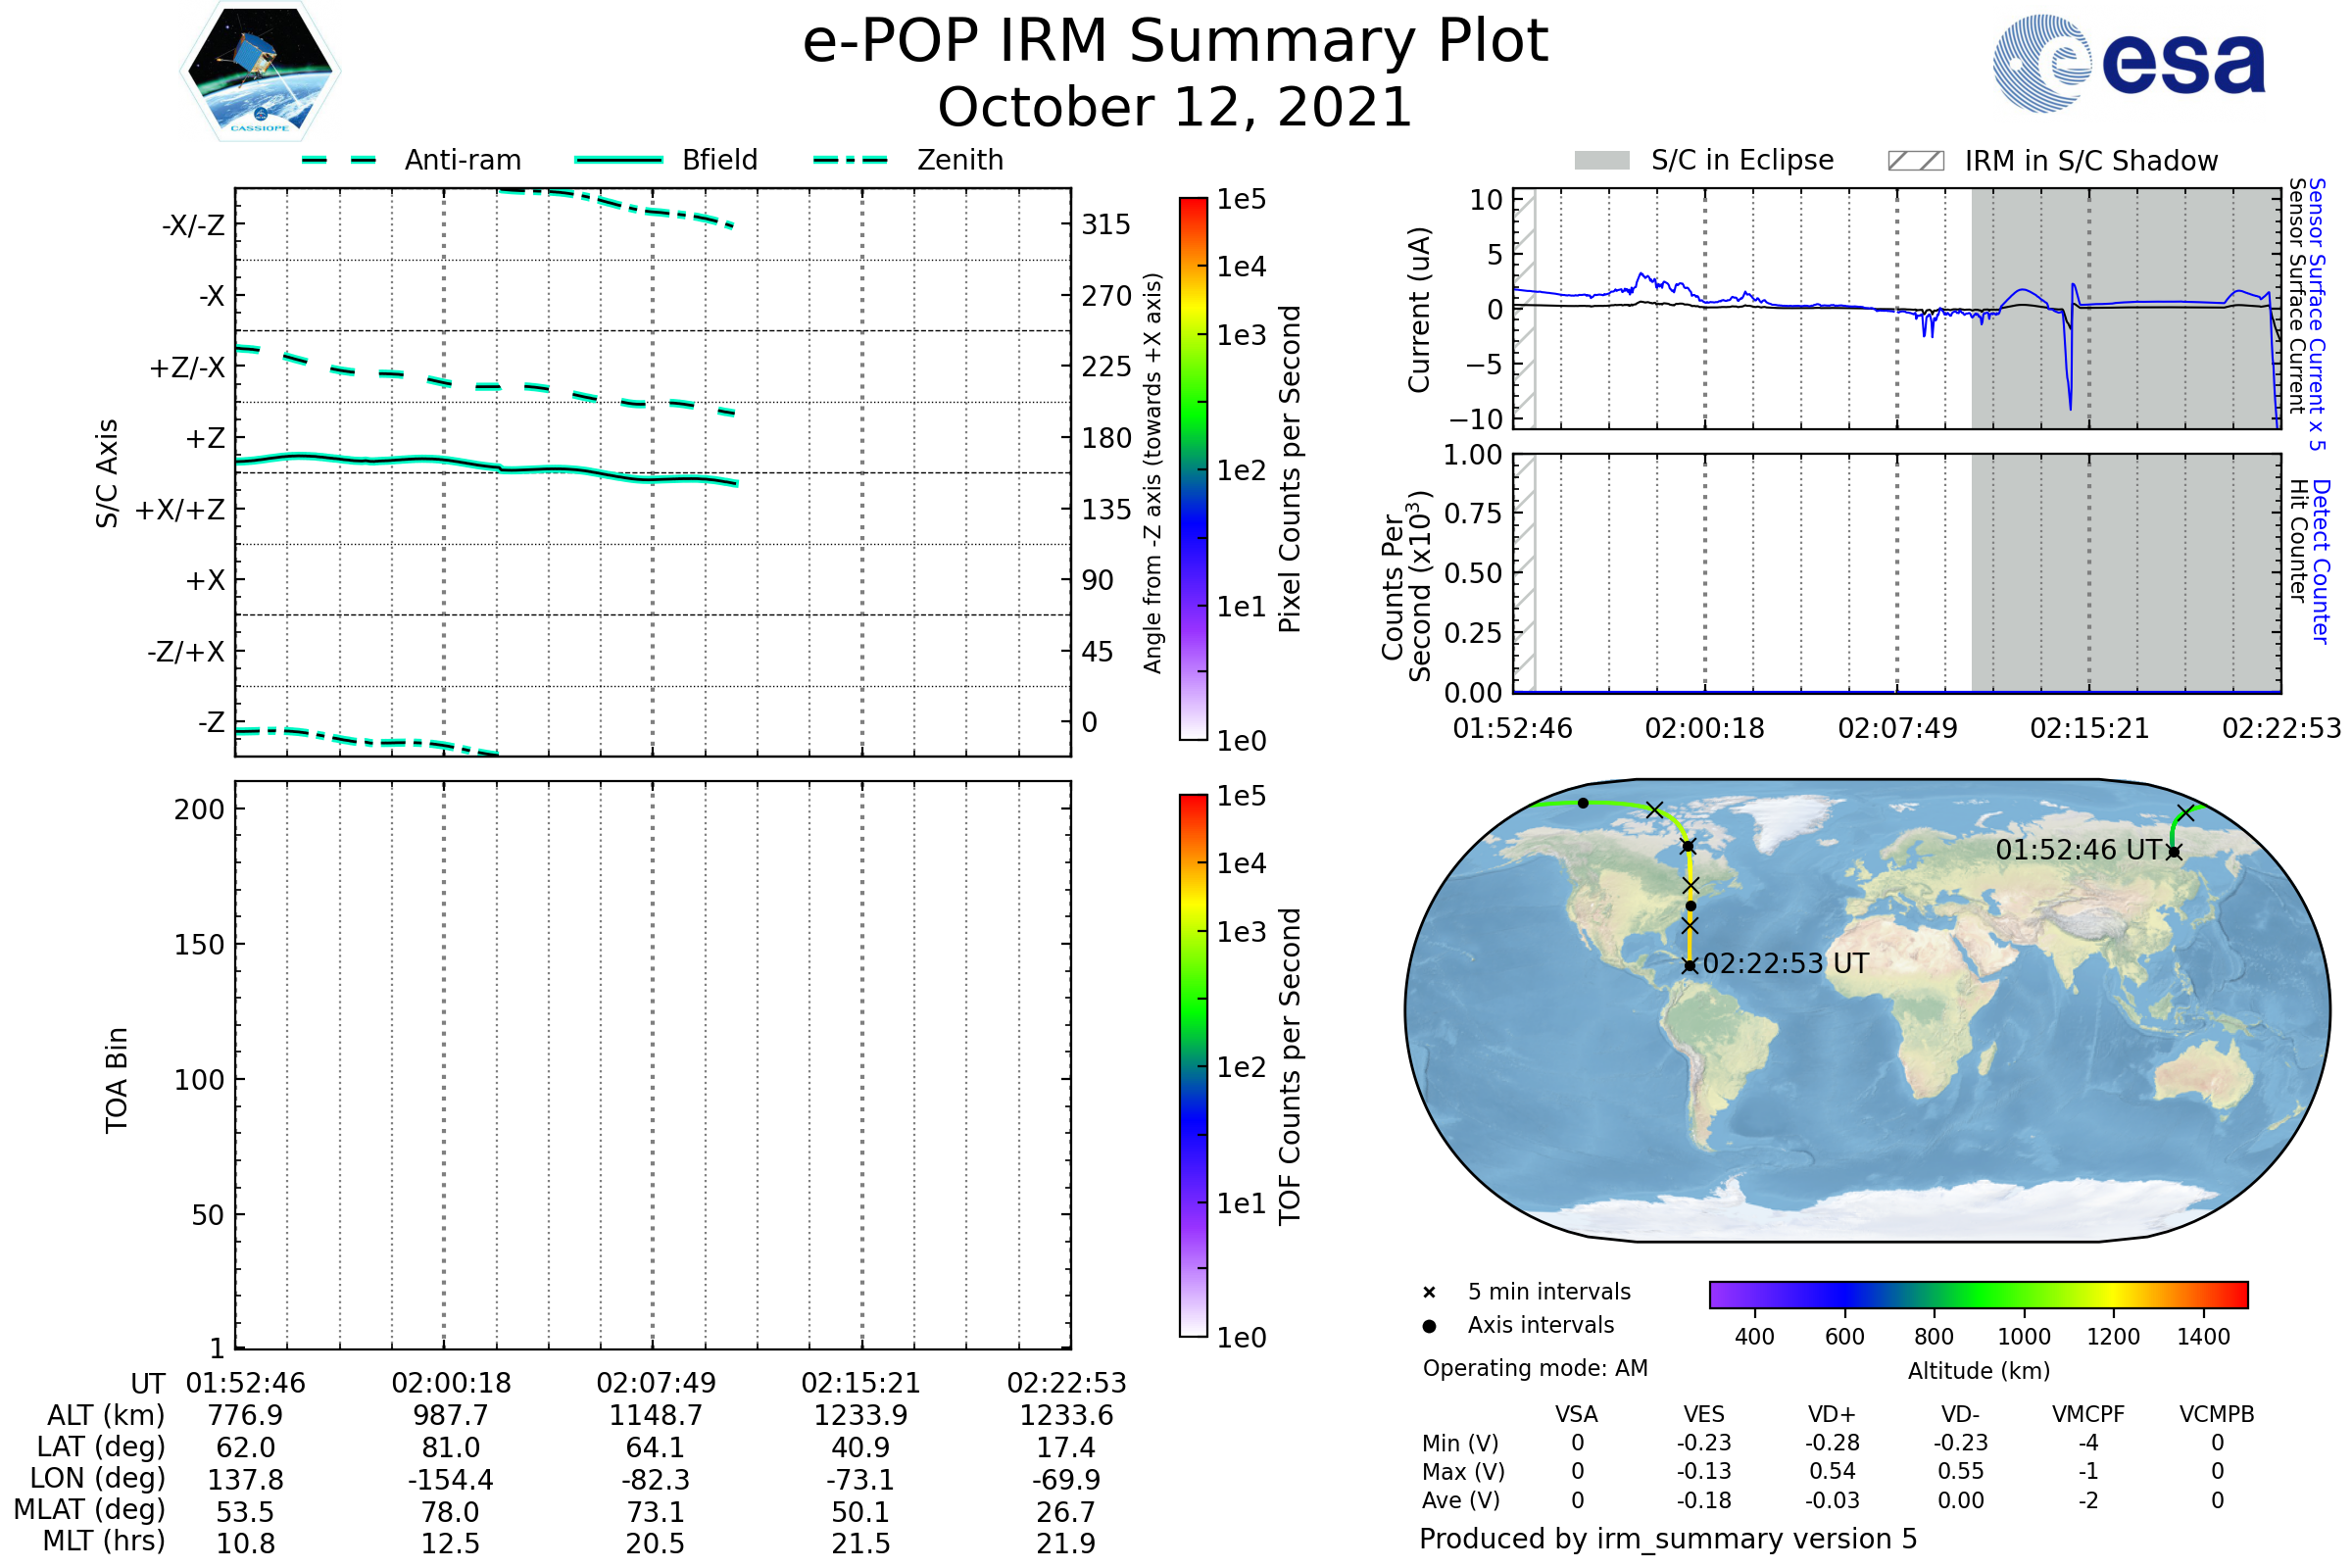Screen dimensions: 2352x1568
Task: Click the 01:52:46 UT map label
Action: pos(2079,850)
